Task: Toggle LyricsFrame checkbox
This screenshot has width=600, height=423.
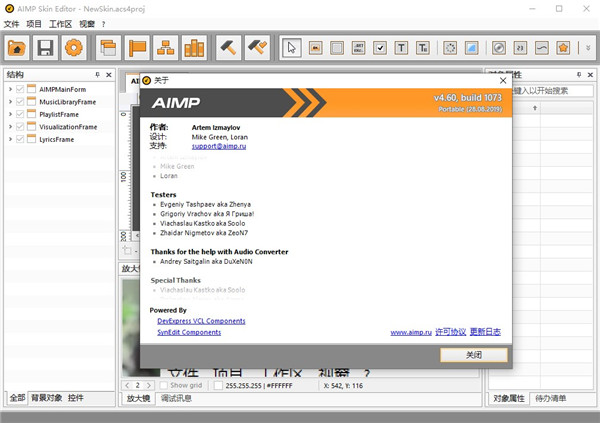Action: click(20, 139)
